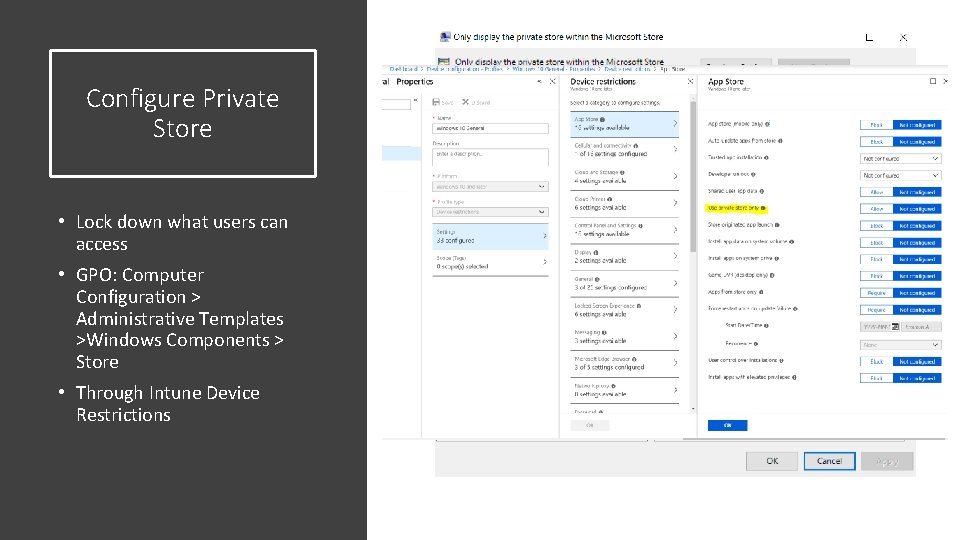Click Windows 10 General - Properties breadcrumb
The height and width of the screenshot is (540, 960).
pos(553,69)
